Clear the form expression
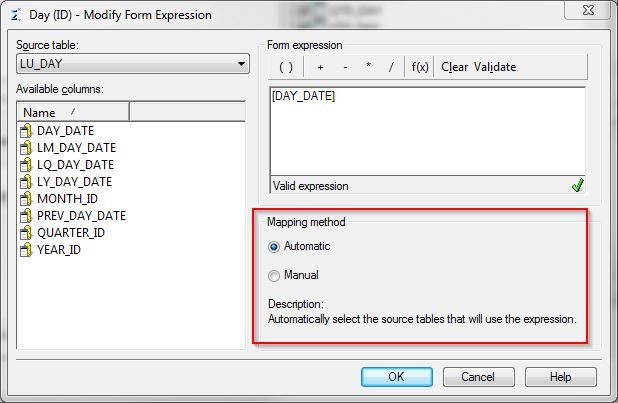The width and height of the screenshot is (618, 403). point(455,67)
